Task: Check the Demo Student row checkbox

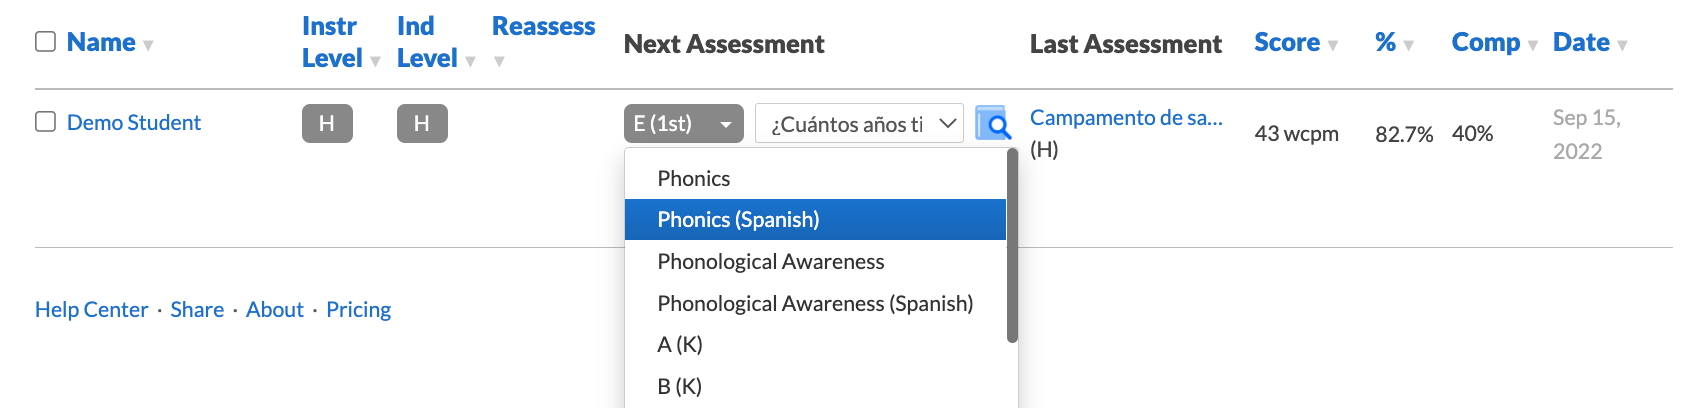Action: point(45,121)
